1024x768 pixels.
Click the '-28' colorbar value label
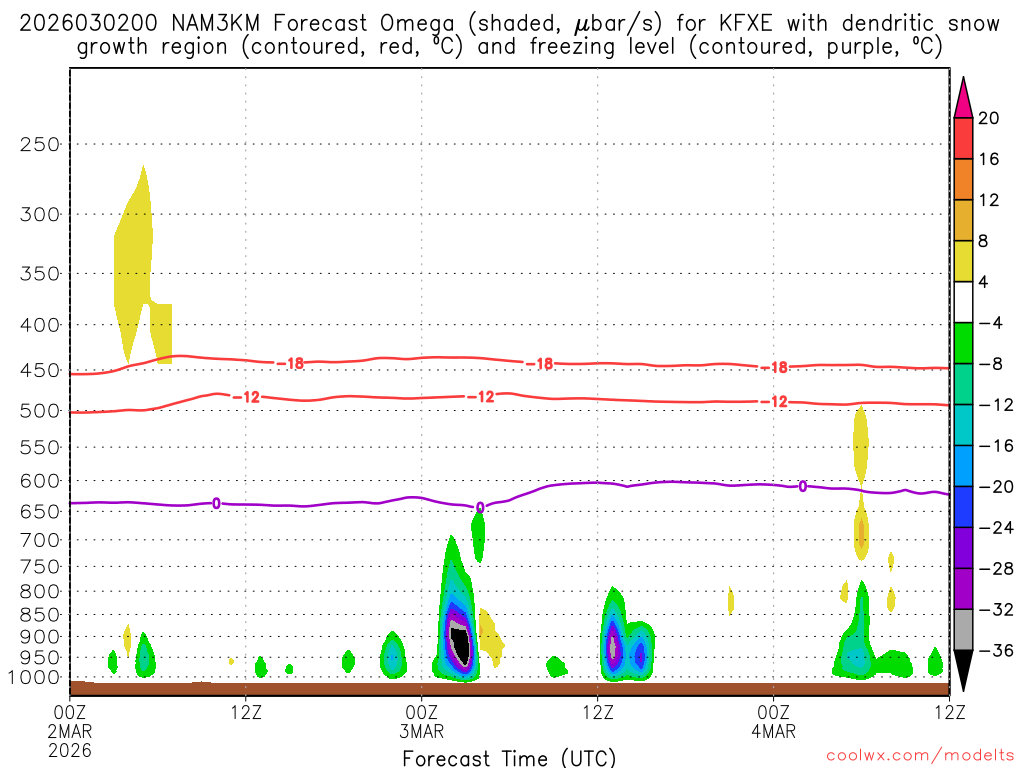[x=996, y=569]
